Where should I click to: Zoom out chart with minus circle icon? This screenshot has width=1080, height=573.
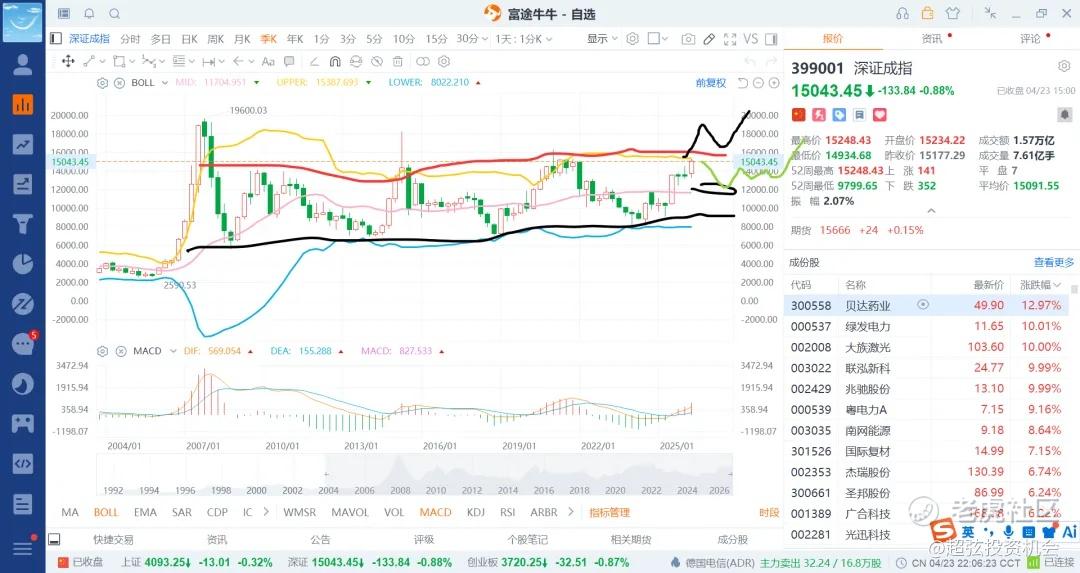click(758, 83)
